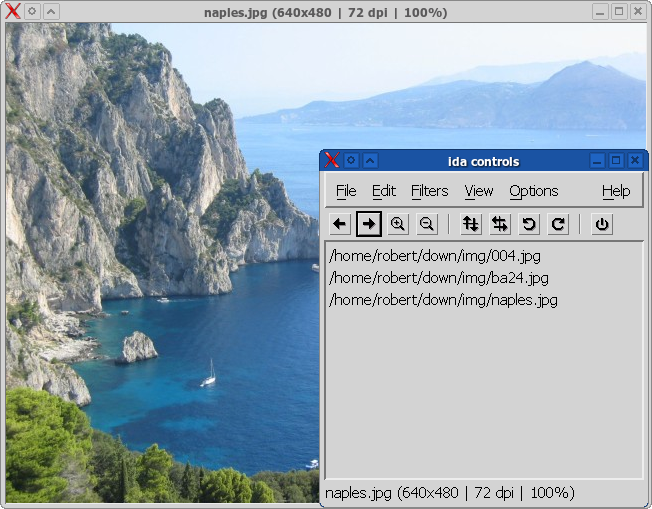Zoom in using the magnifier plus icon
652x509 pixels.
[398, 224]
